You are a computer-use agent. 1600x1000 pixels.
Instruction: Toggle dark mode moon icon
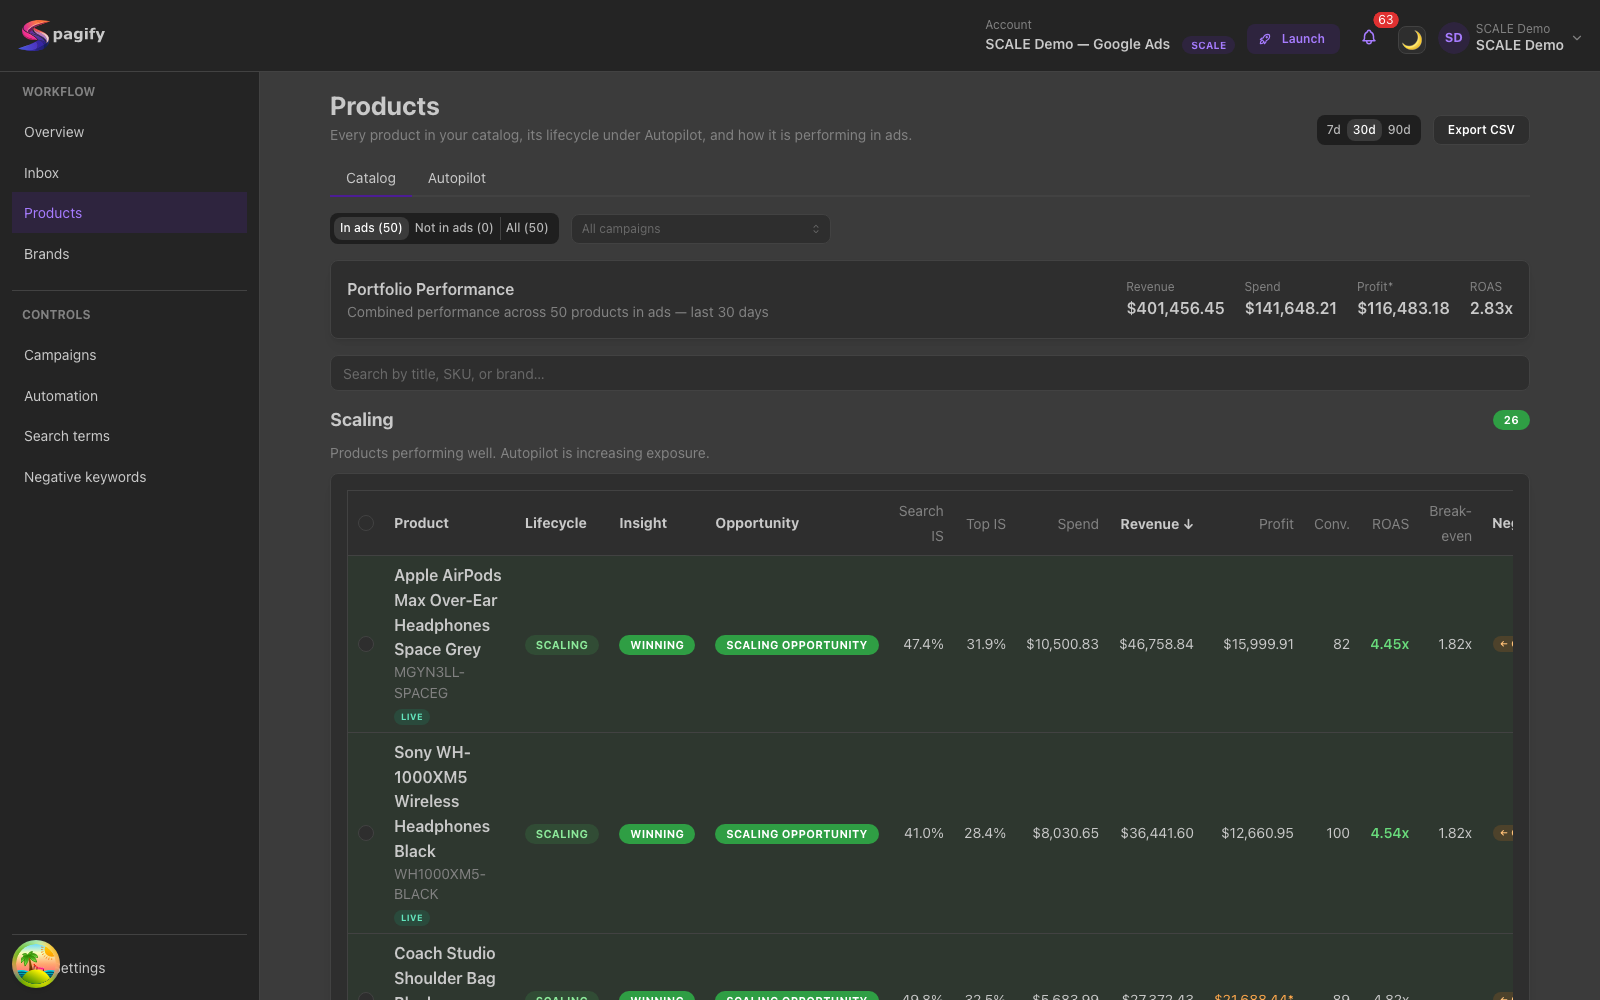pos(1411,39)
